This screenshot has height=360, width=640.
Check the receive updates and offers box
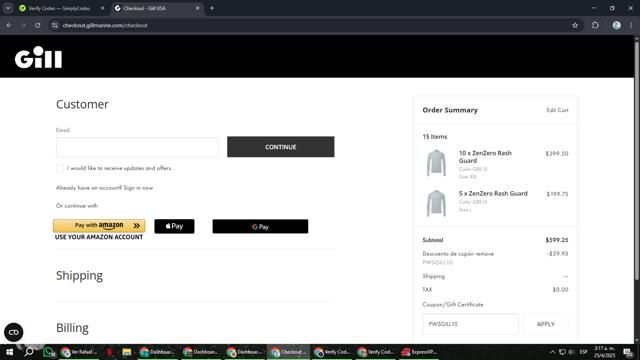pos(60,168)
